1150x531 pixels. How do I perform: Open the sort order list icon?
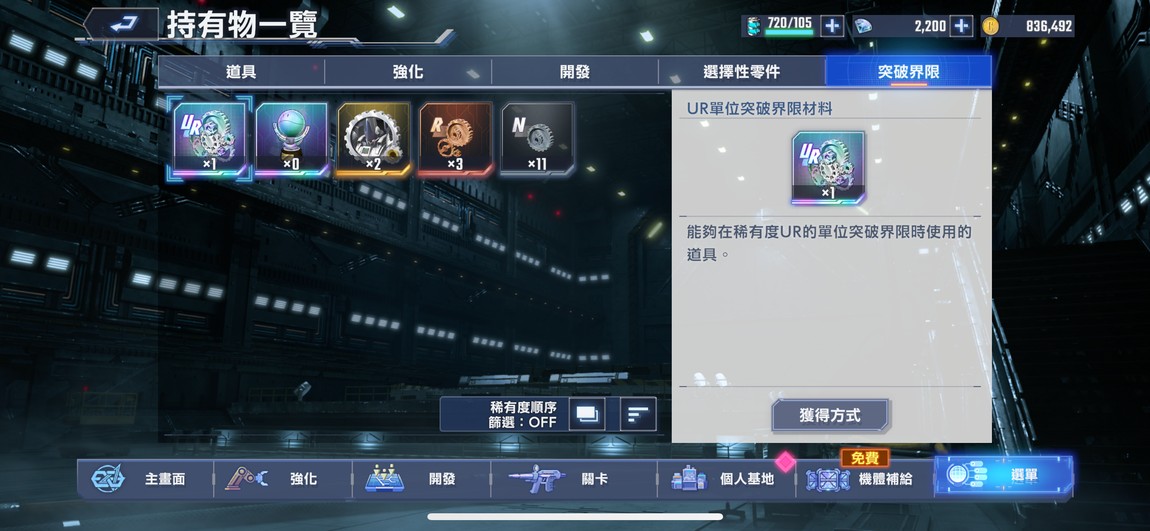pos(638,414)
